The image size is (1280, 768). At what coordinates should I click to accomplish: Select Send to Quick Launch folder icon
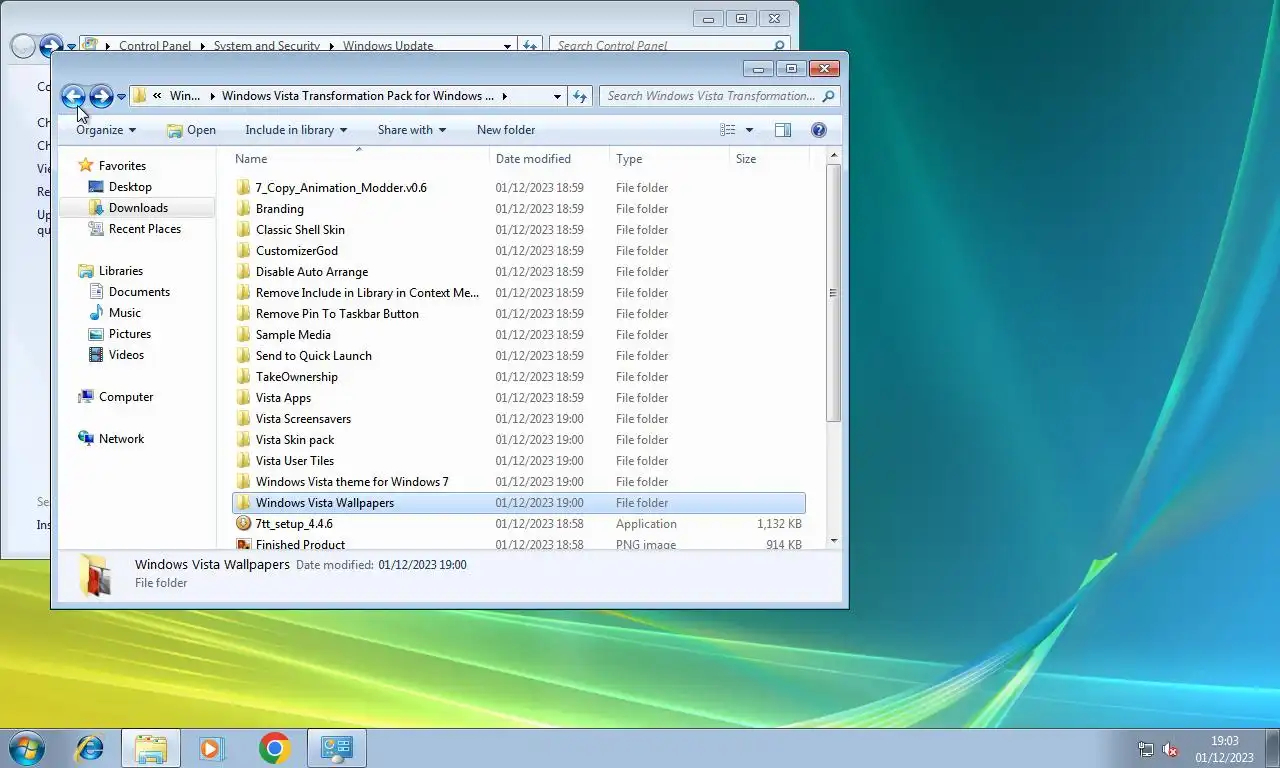pos(243,356)
